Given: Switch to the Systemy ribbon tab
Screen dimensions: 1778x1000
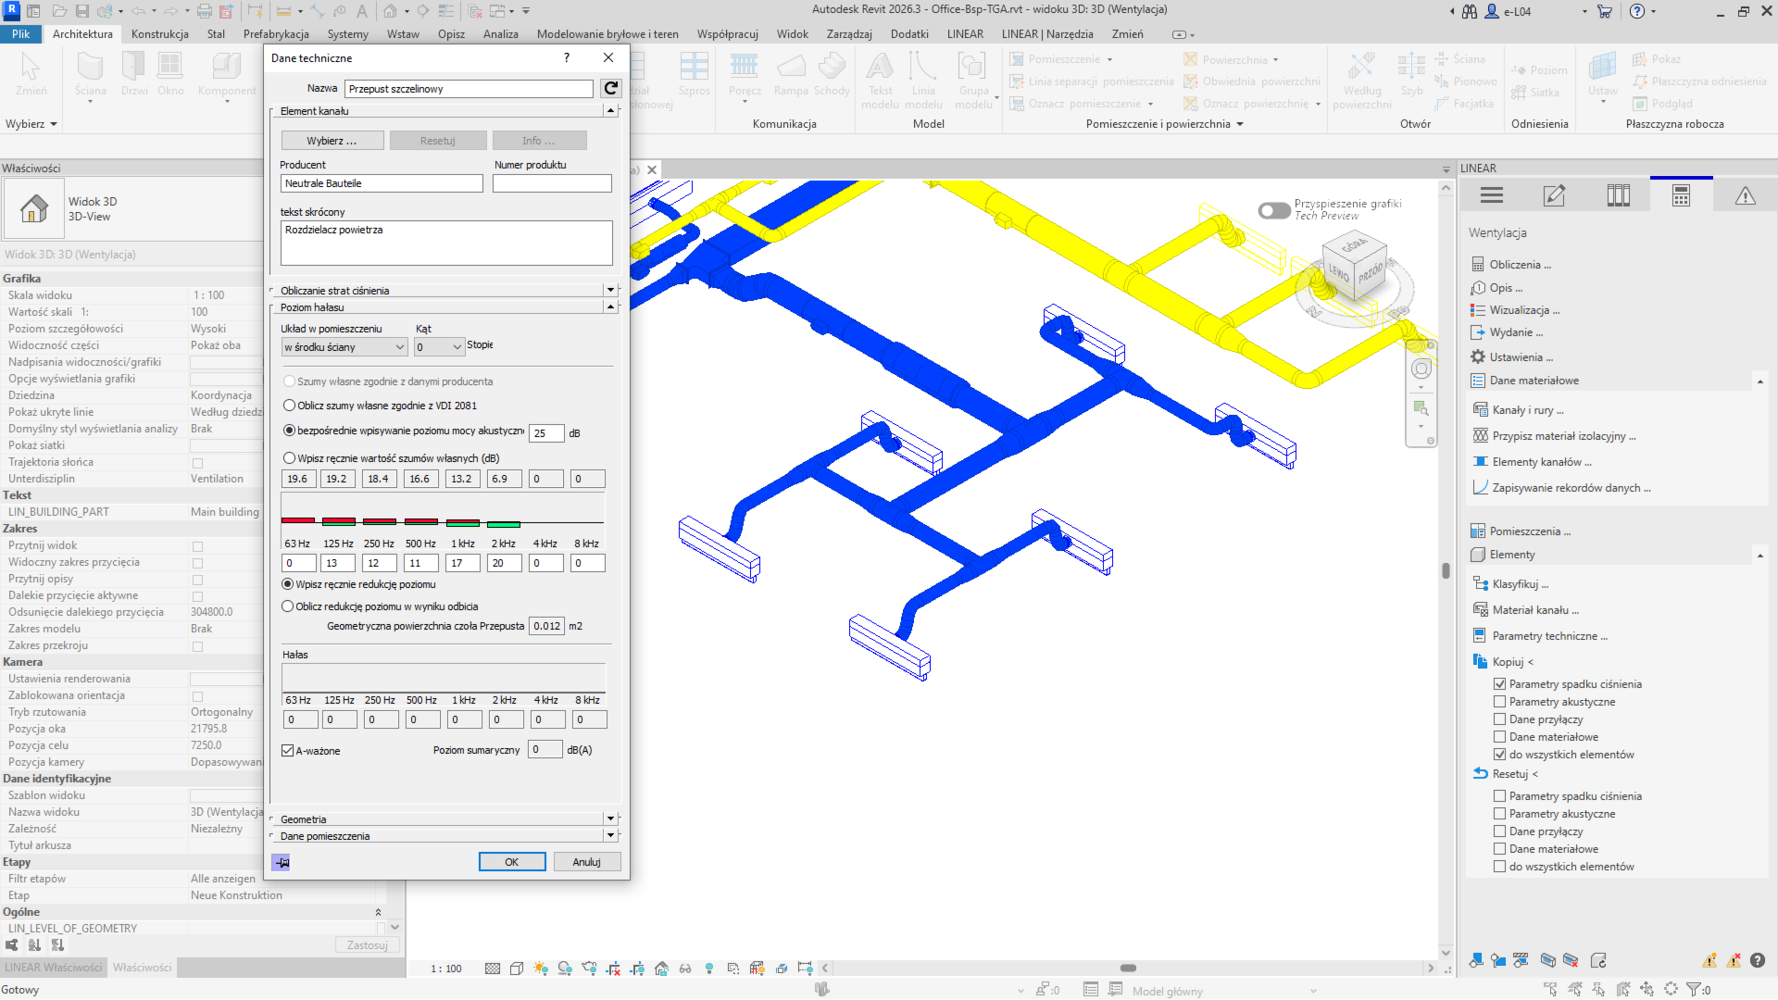Looking at the screenshot, I should [347, 34].
